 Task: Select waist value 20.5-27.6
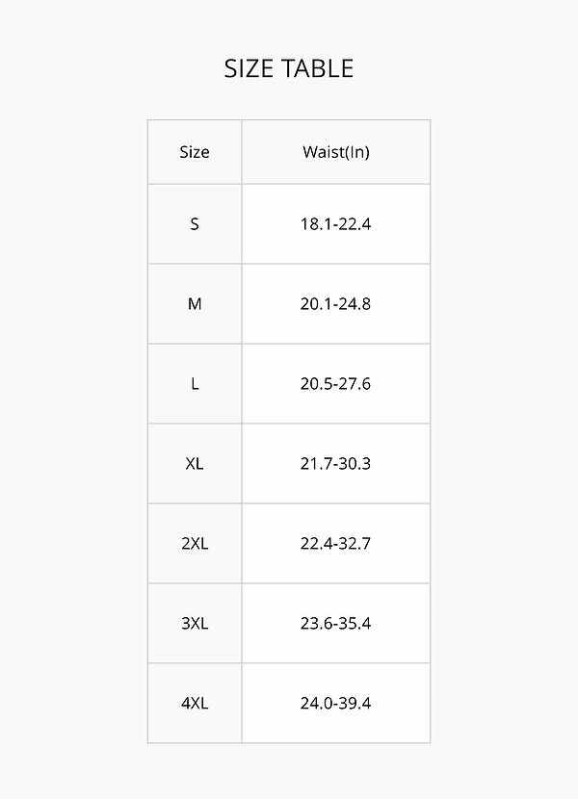click(x=336, y=384)
